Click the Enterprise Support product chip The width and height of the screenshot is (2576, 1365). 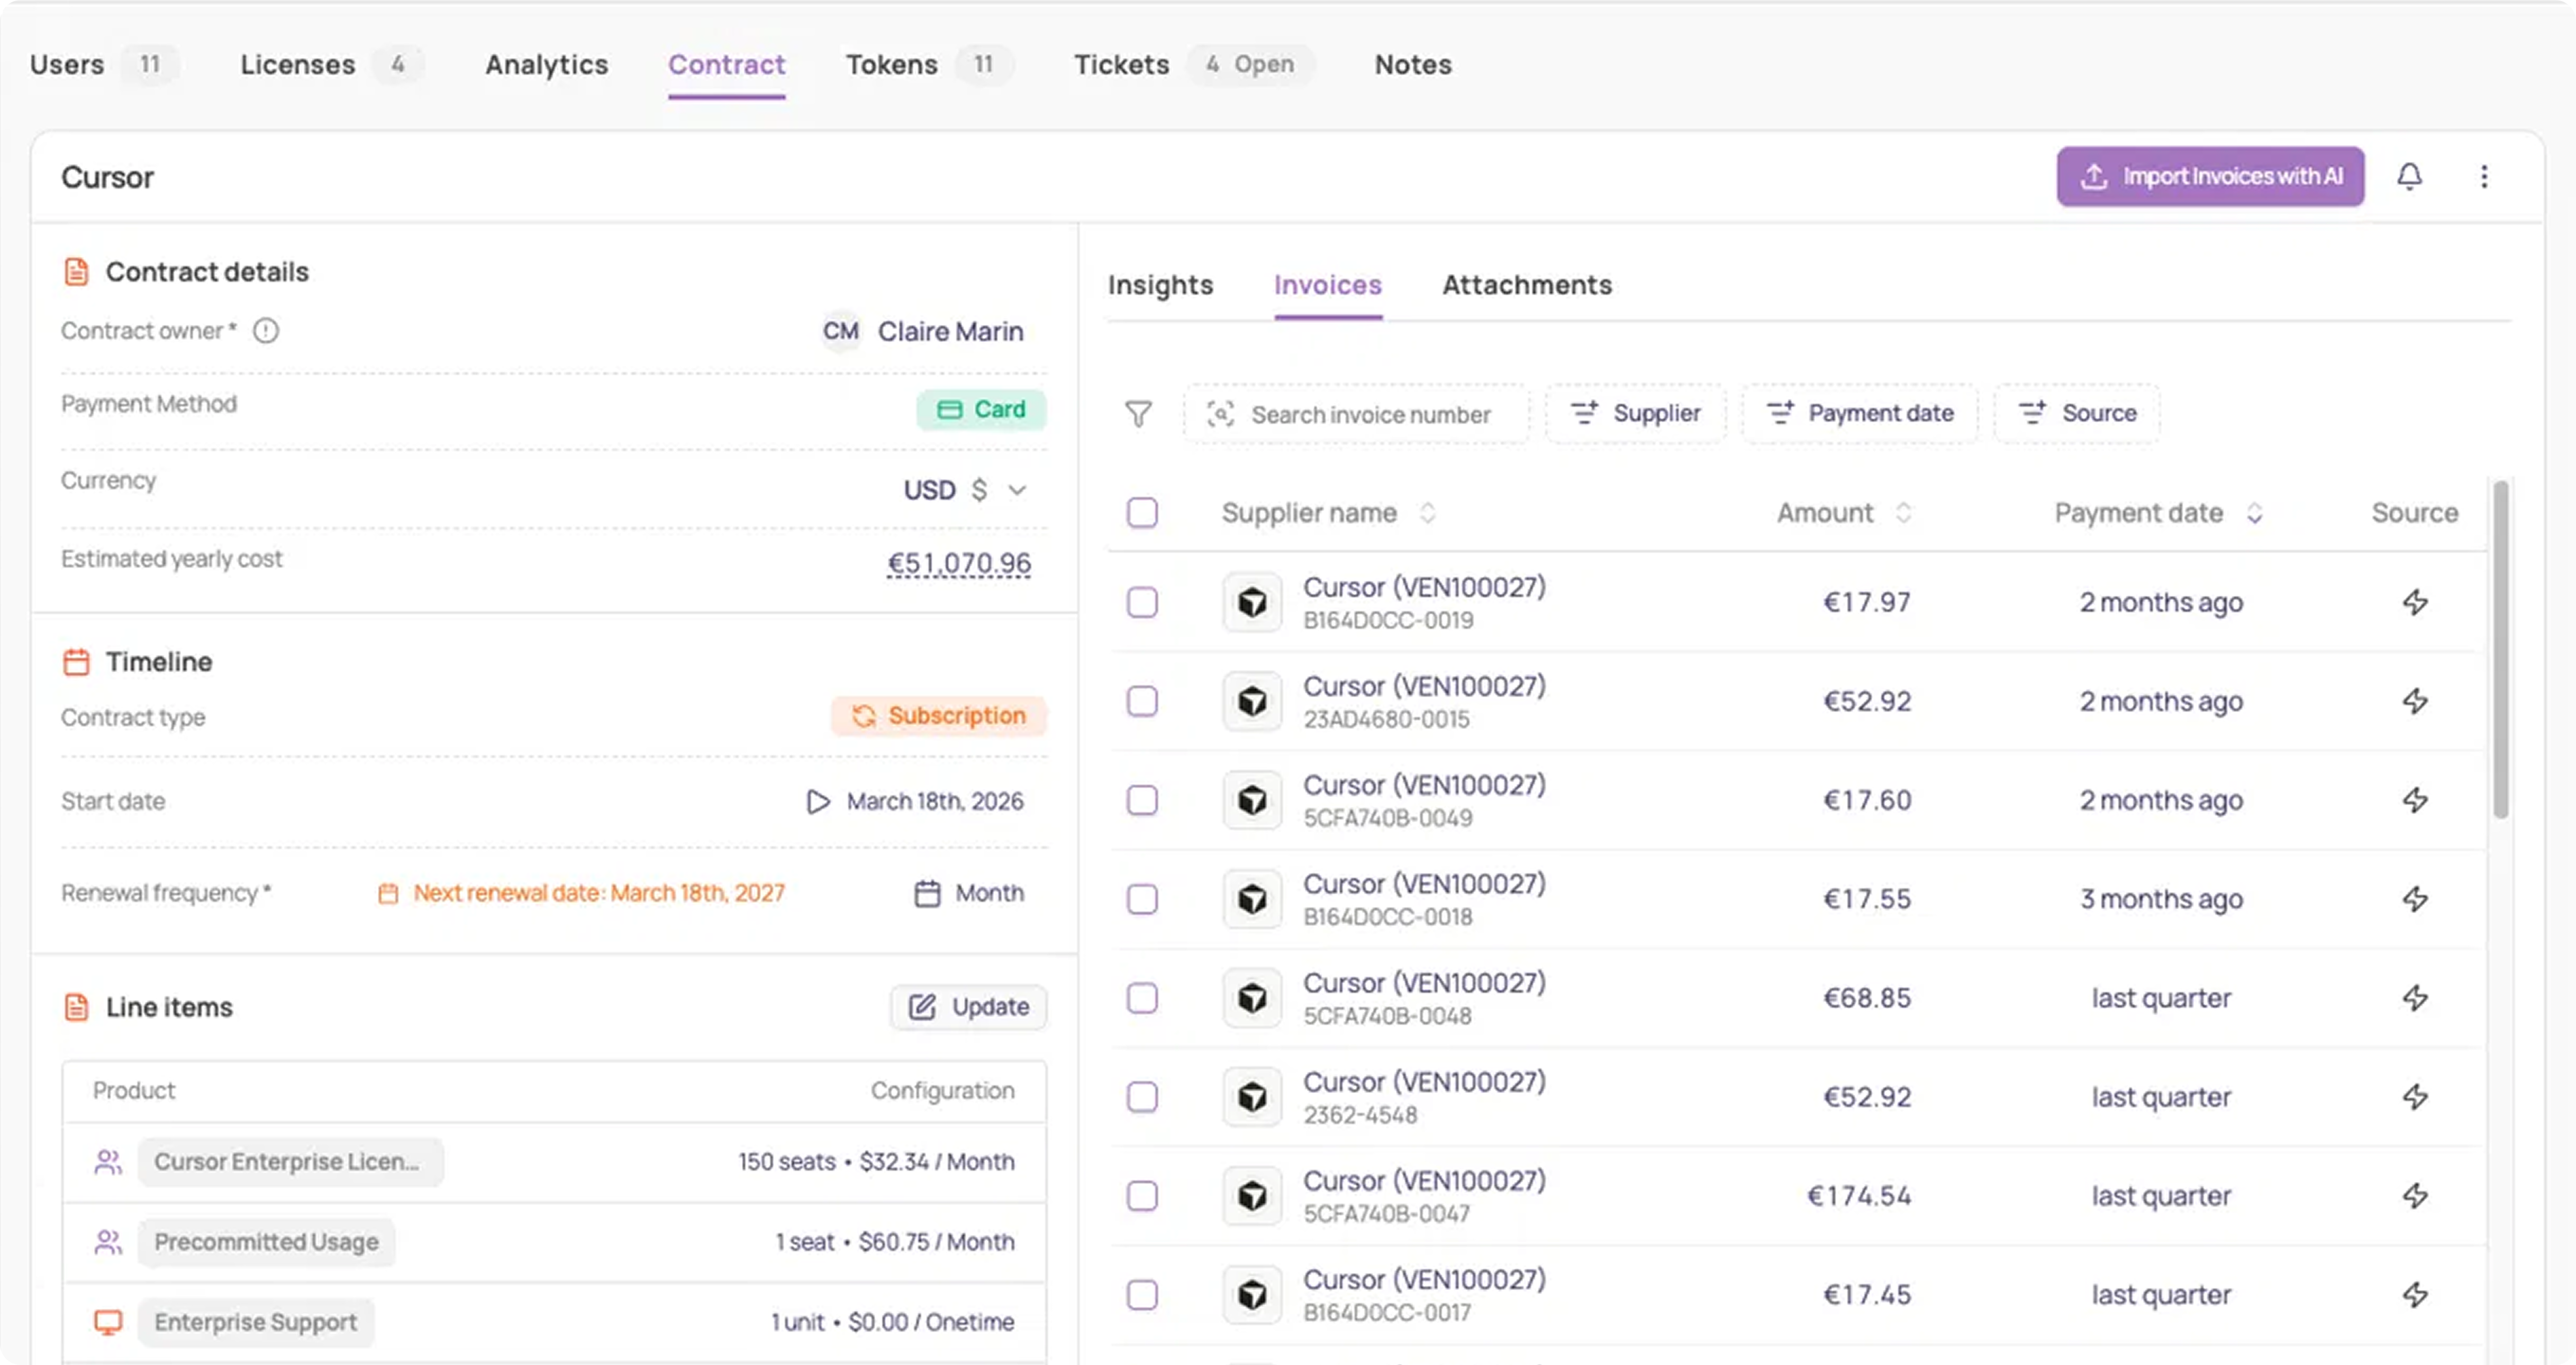pos(256,1323)
